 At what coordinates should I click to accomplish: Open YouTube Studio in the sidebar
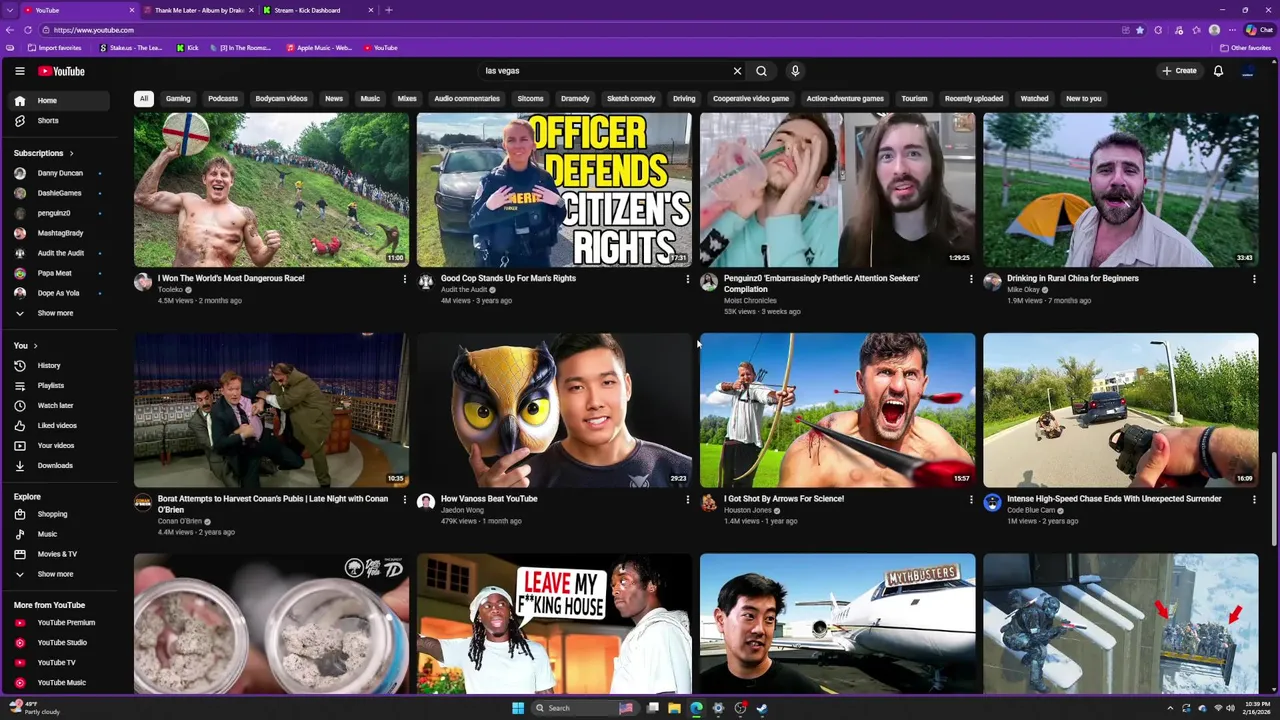point(62,643)
